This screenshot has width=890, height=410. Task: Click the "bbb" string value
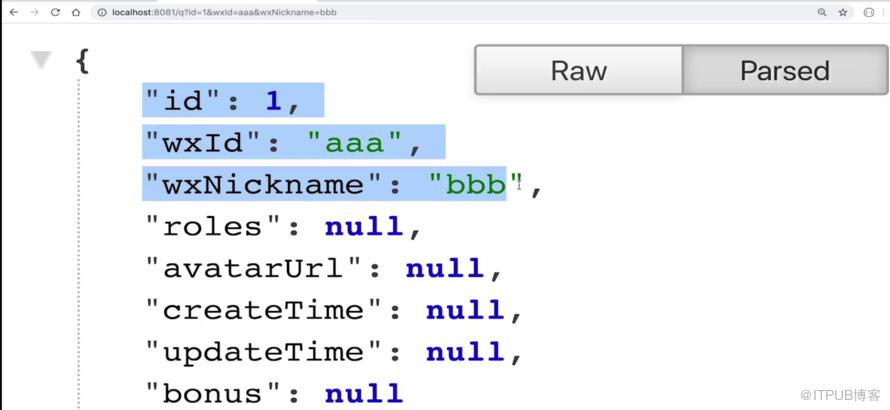click(476, 185)
